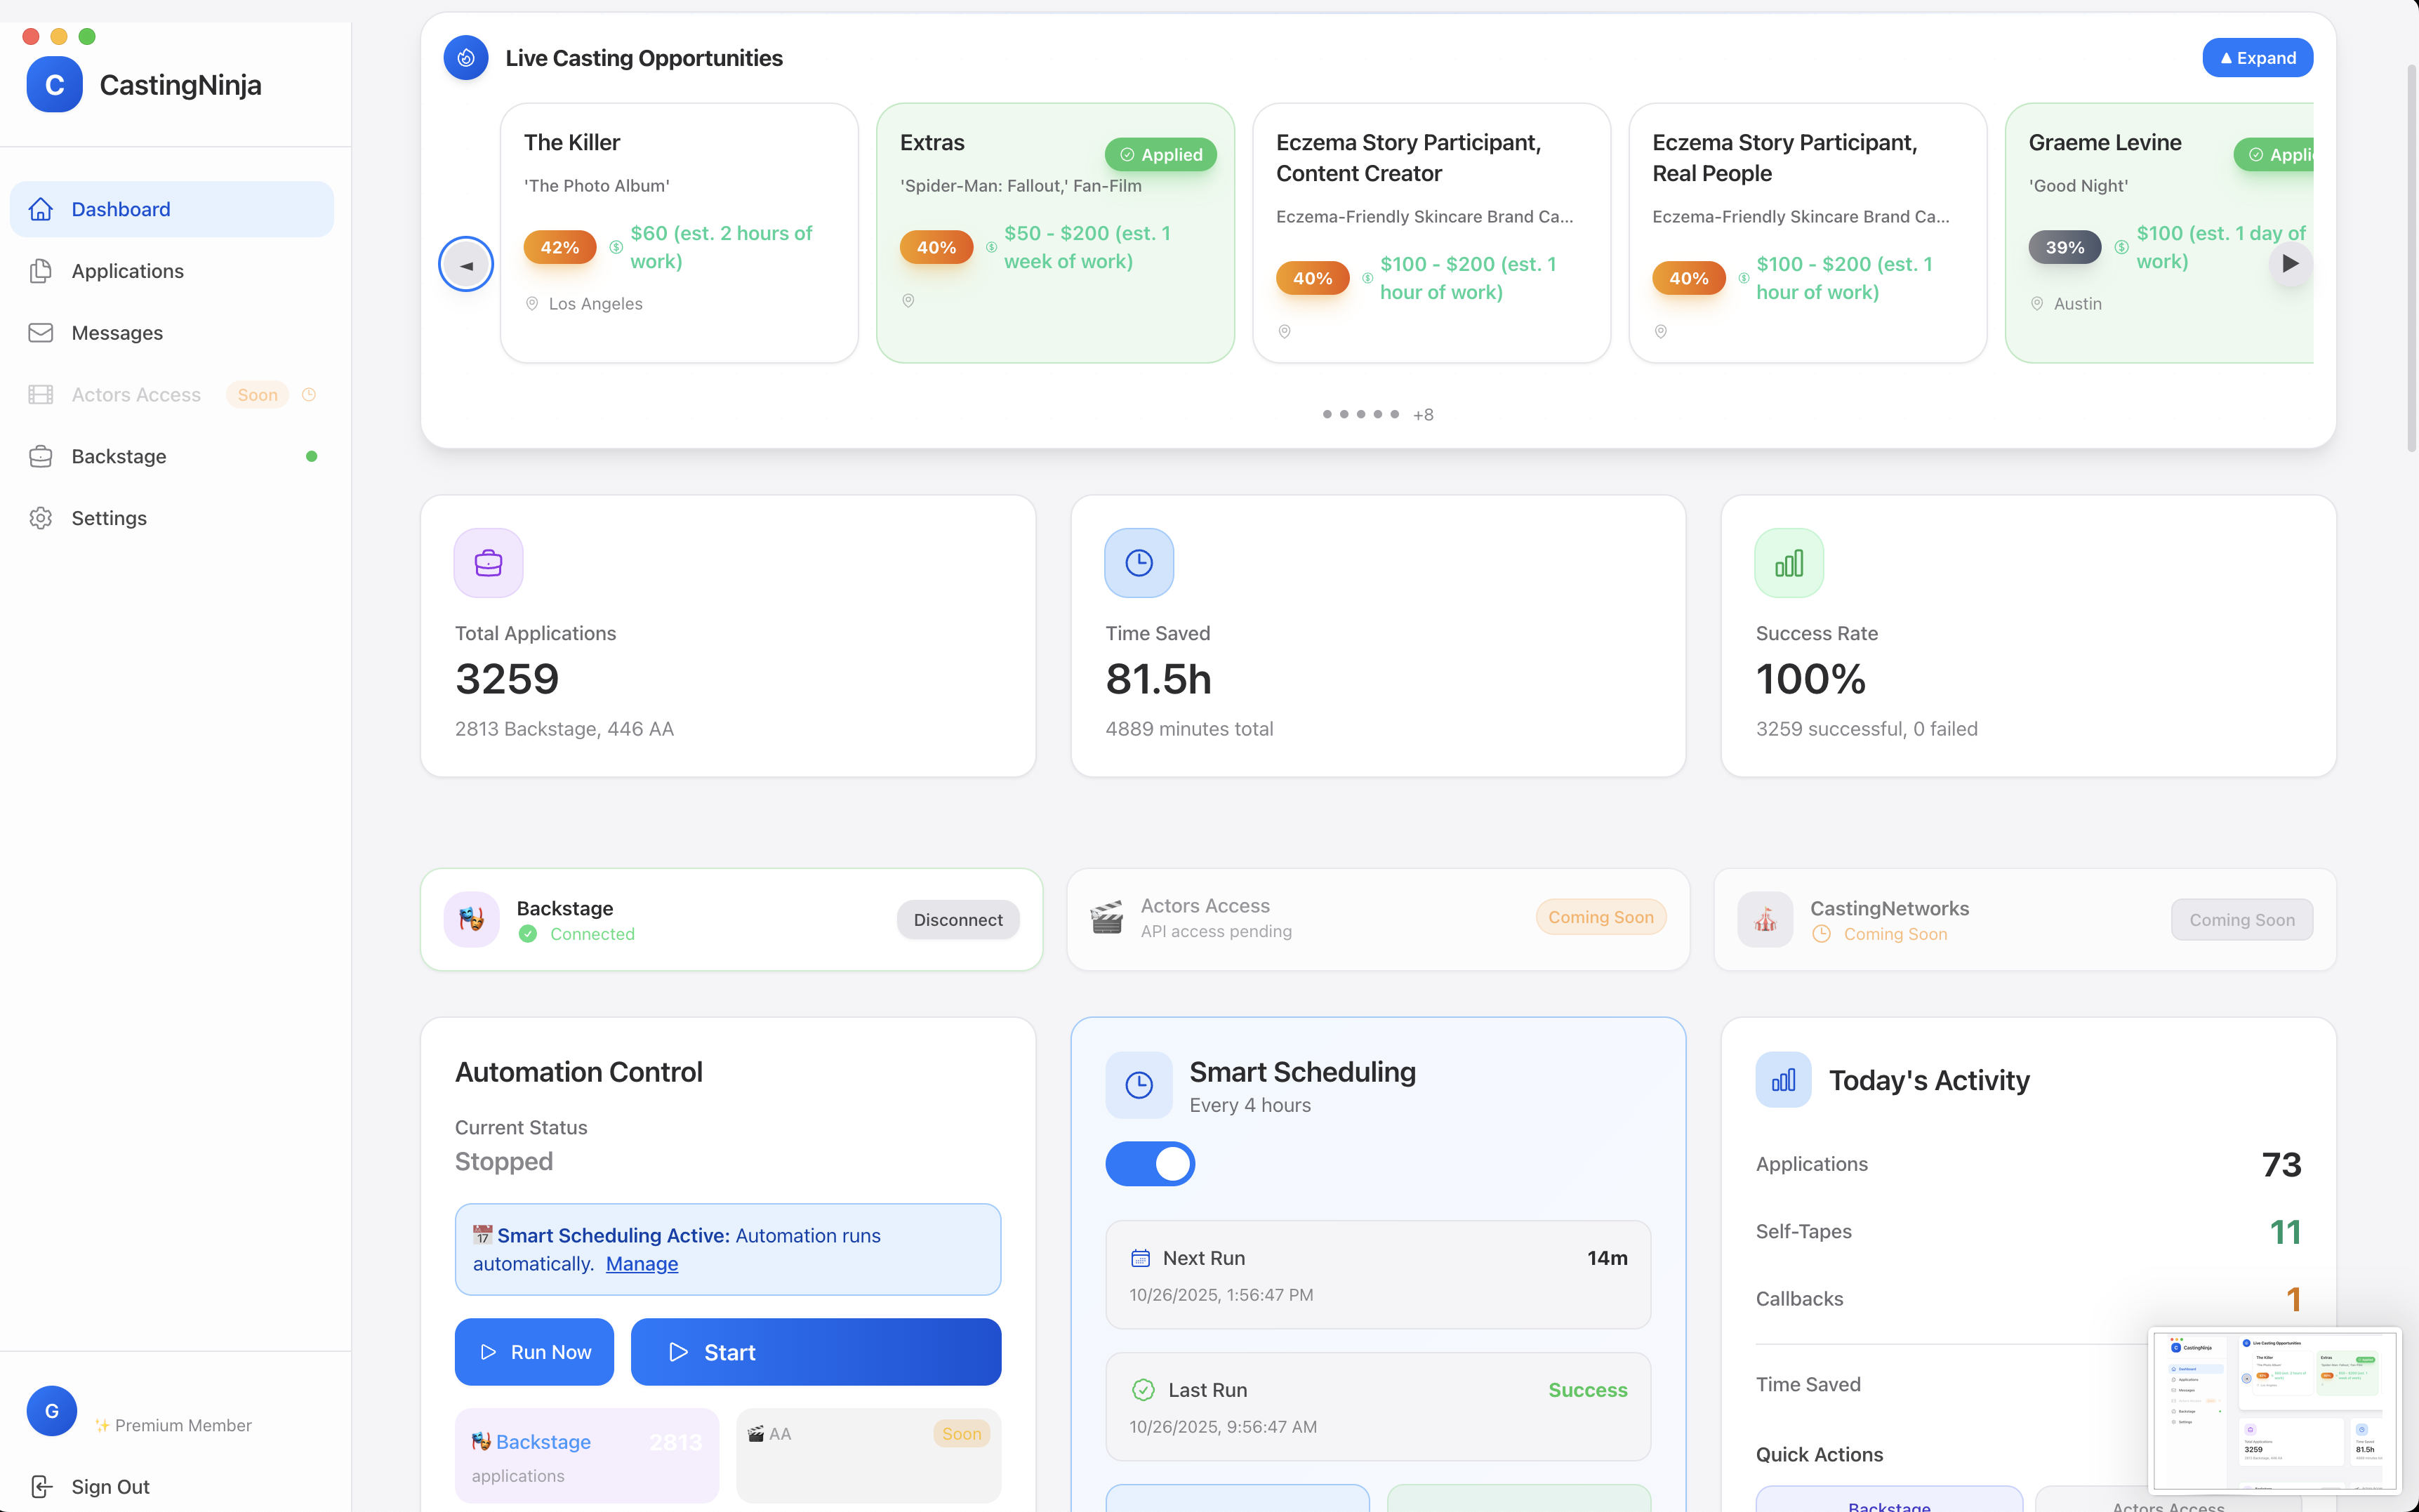Click the Today's Activity chart icon
Image resolution: width=2419 pixels, height=1512 pixels.
pos(1782,1080)
